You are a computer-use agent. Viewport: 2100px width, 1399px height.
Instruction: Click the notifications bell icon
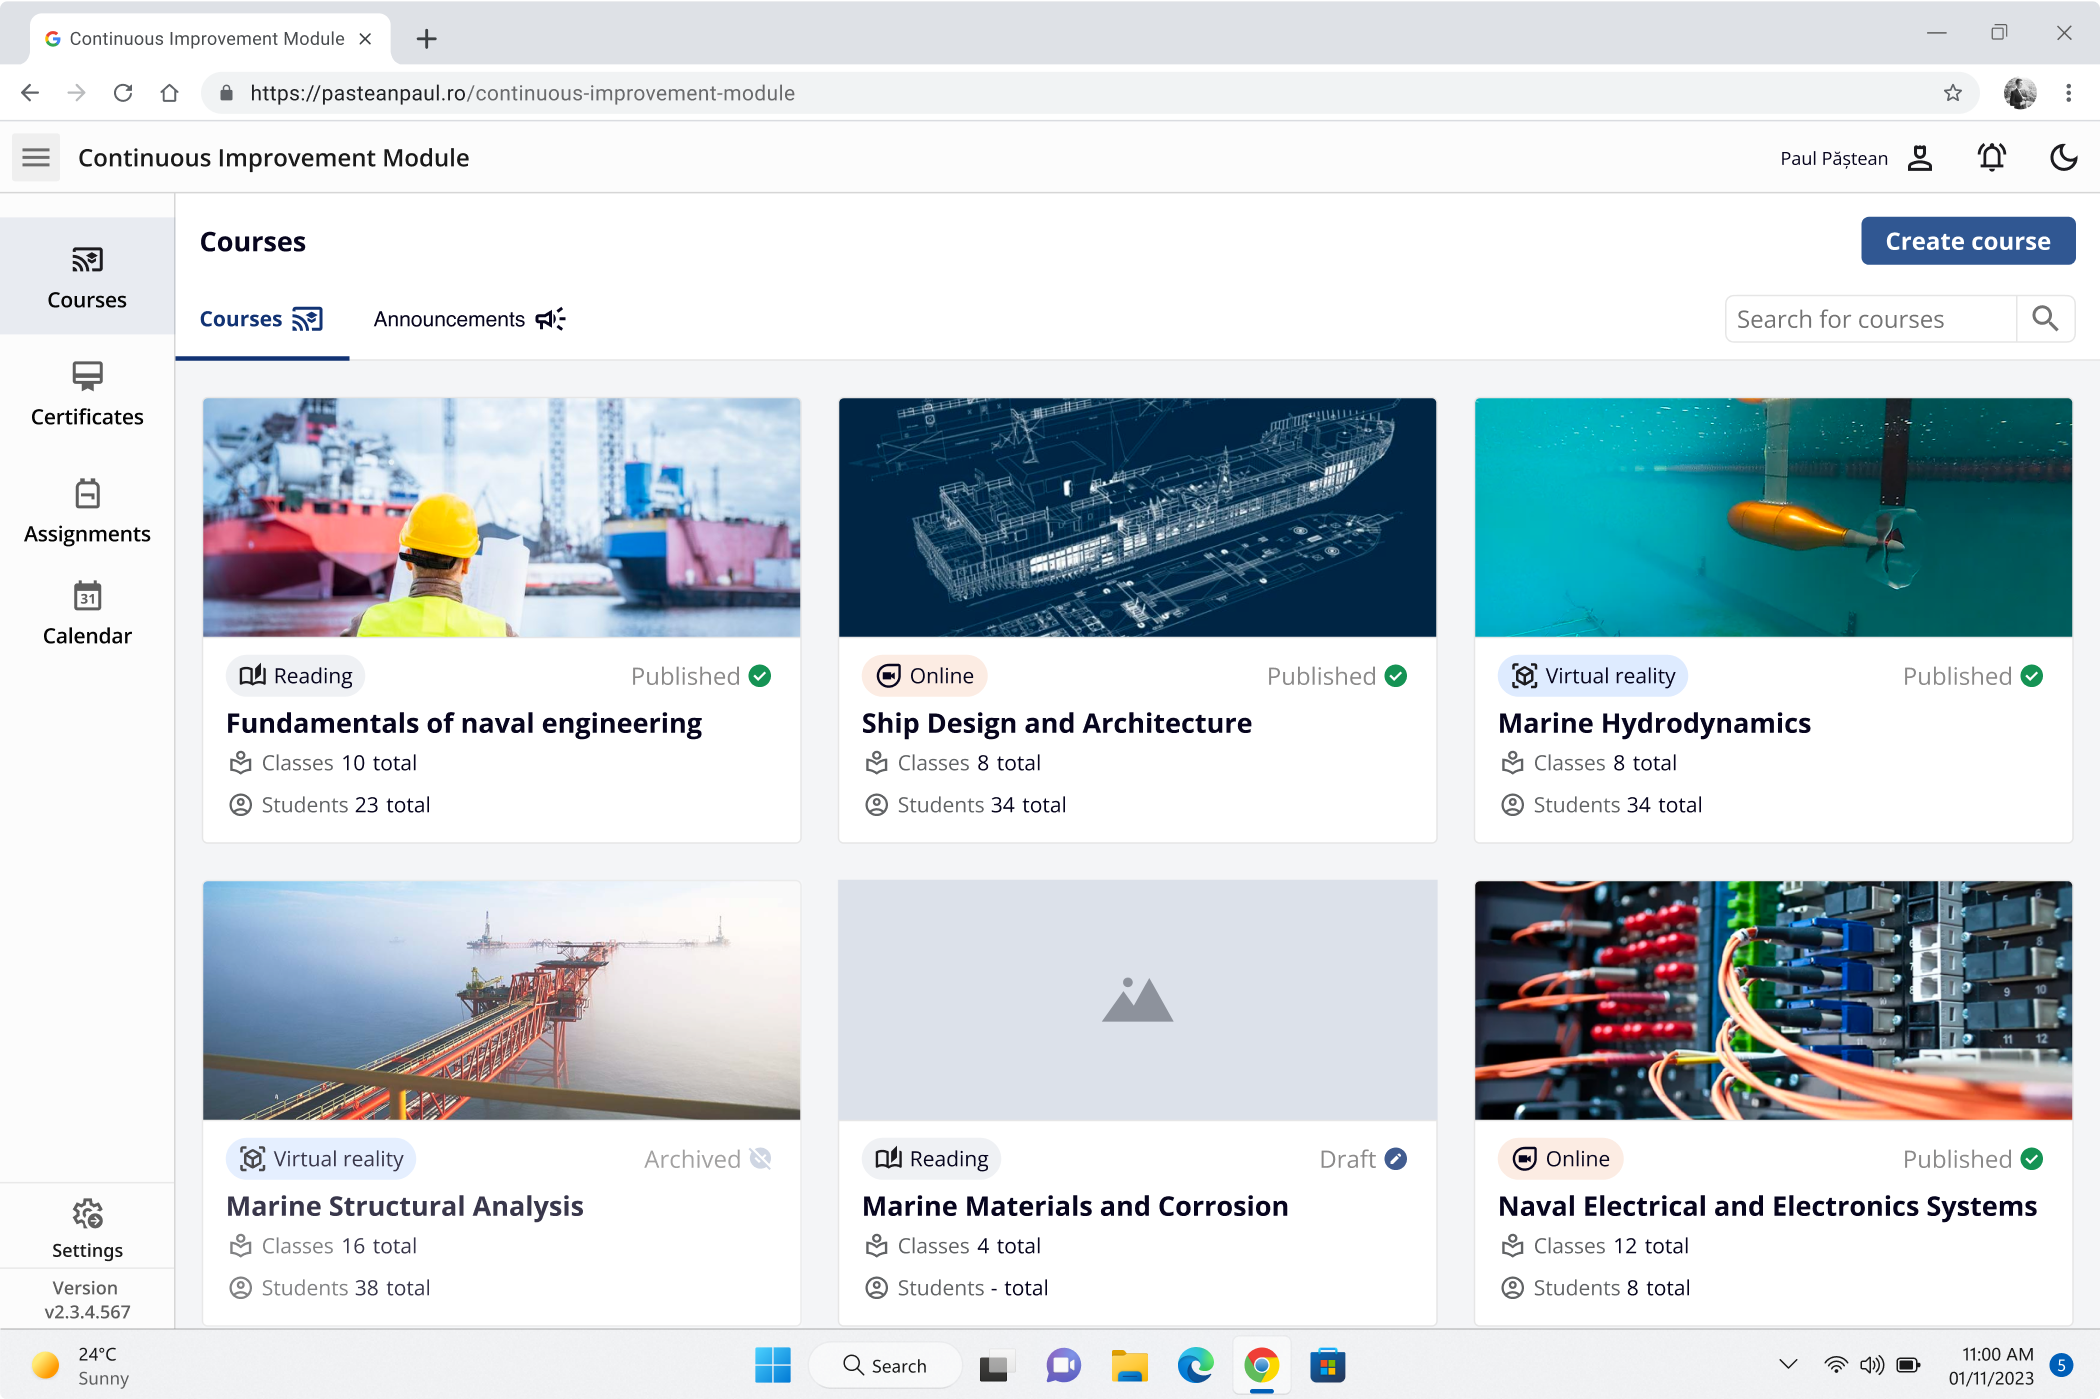(x=1991, y=157)
